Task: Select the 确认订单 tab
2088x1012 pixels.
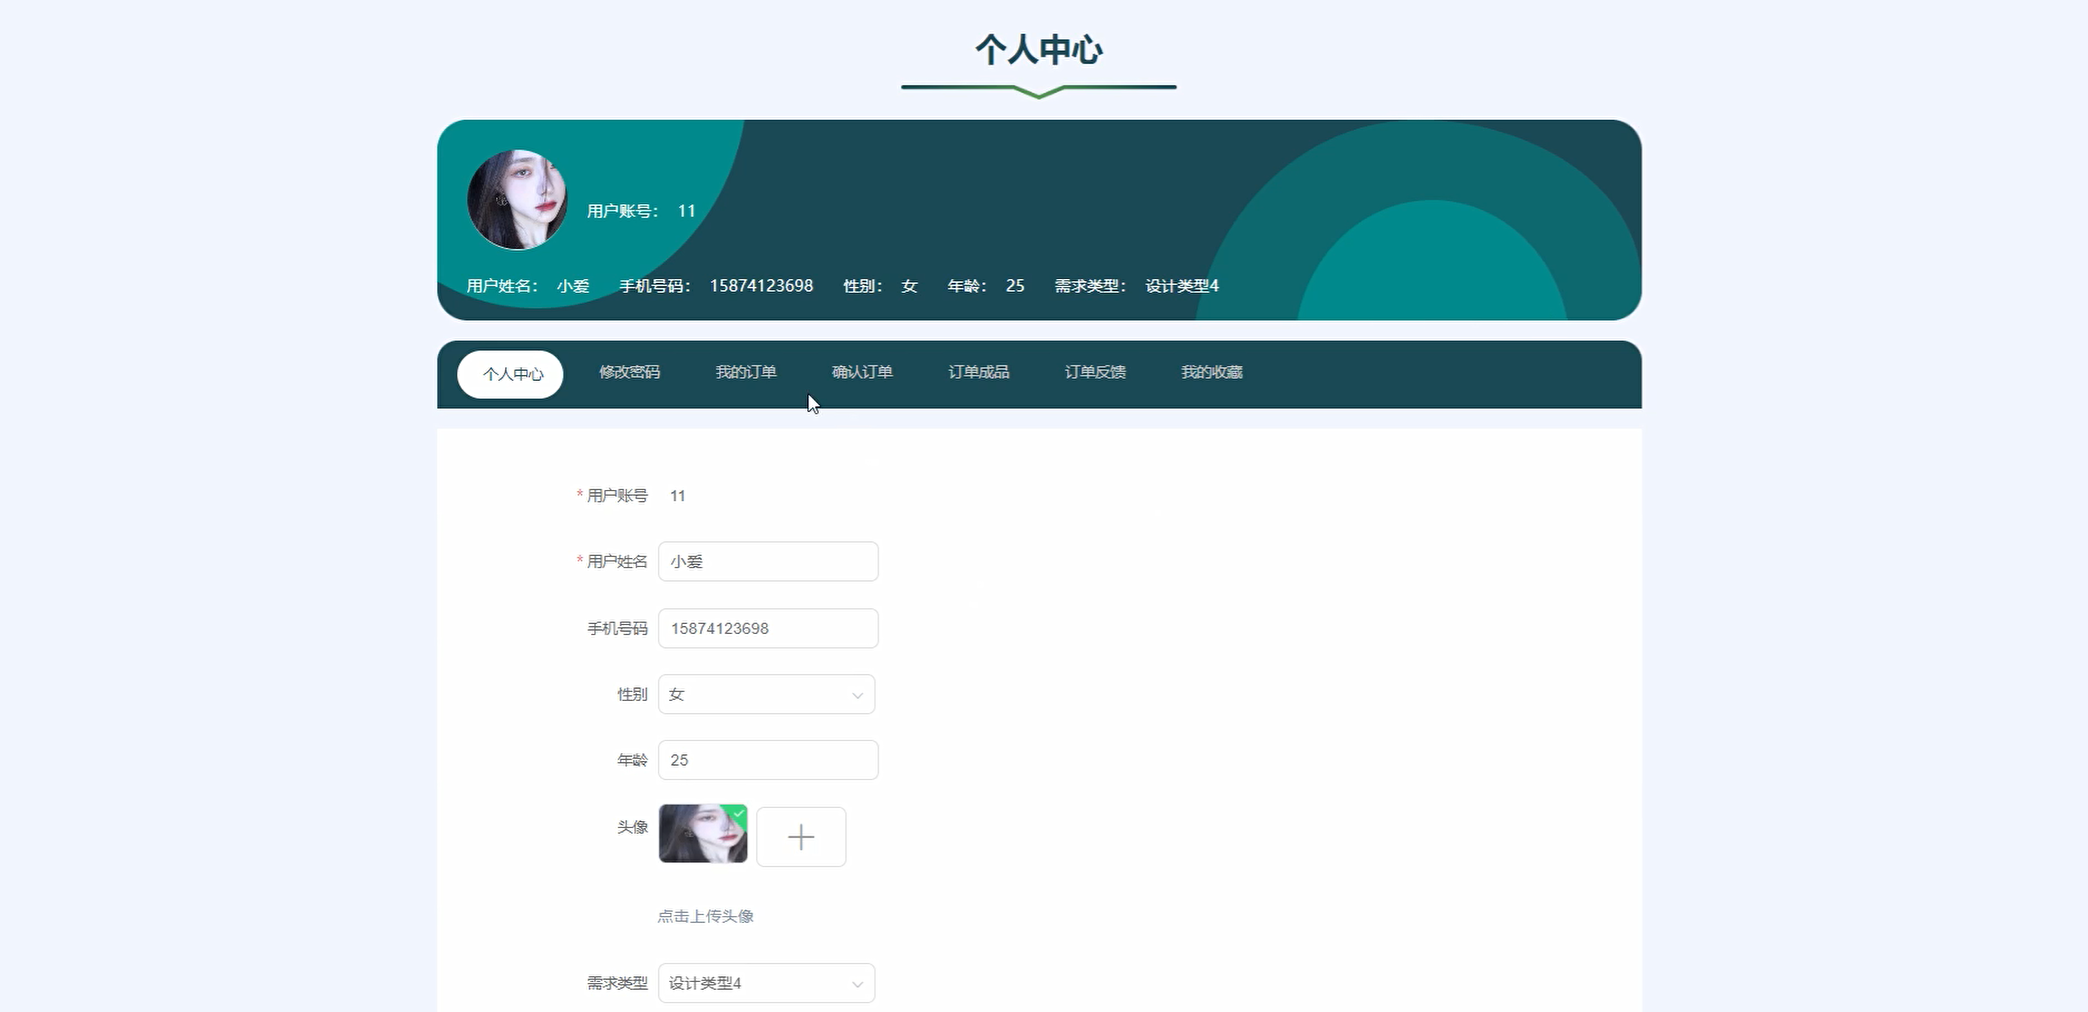Action: point(861,372)
